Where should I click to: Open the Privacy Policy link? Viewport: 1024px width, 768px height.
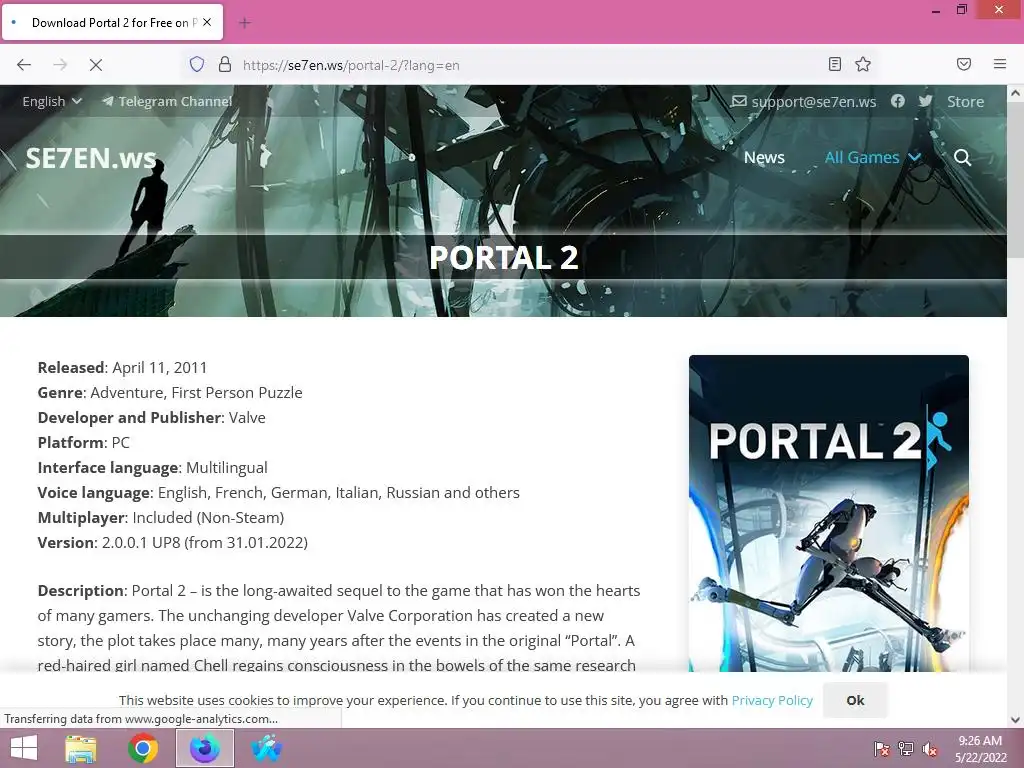pos(772,700)
